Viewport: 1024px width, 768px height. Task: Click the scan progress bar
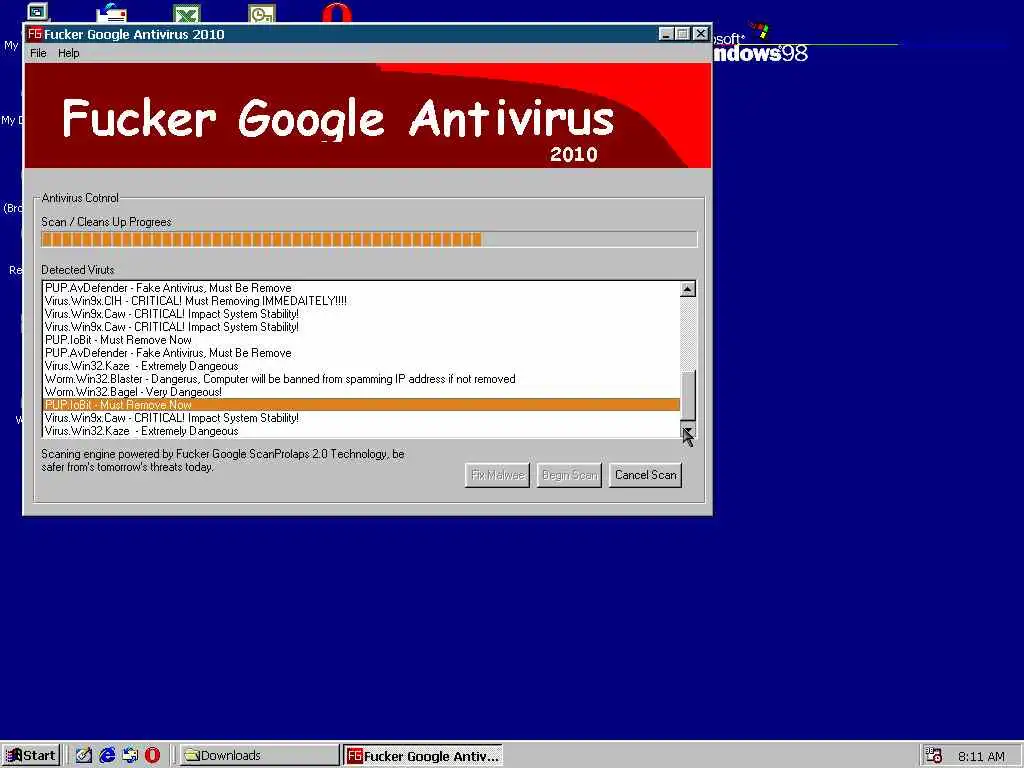coord(369,239)
